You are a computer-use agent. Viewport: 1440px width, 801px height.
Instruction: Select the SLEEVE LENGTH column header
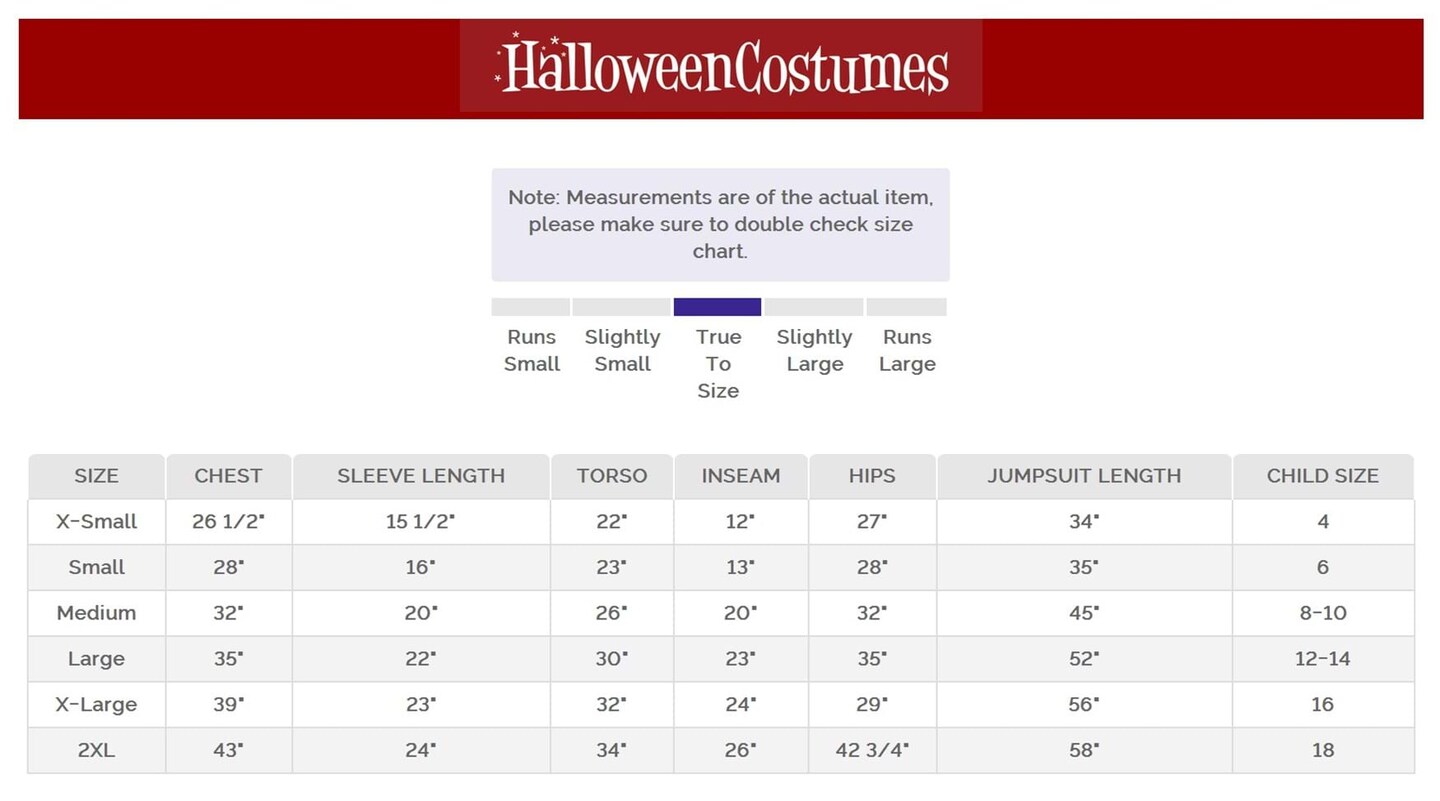coord(421,476)
